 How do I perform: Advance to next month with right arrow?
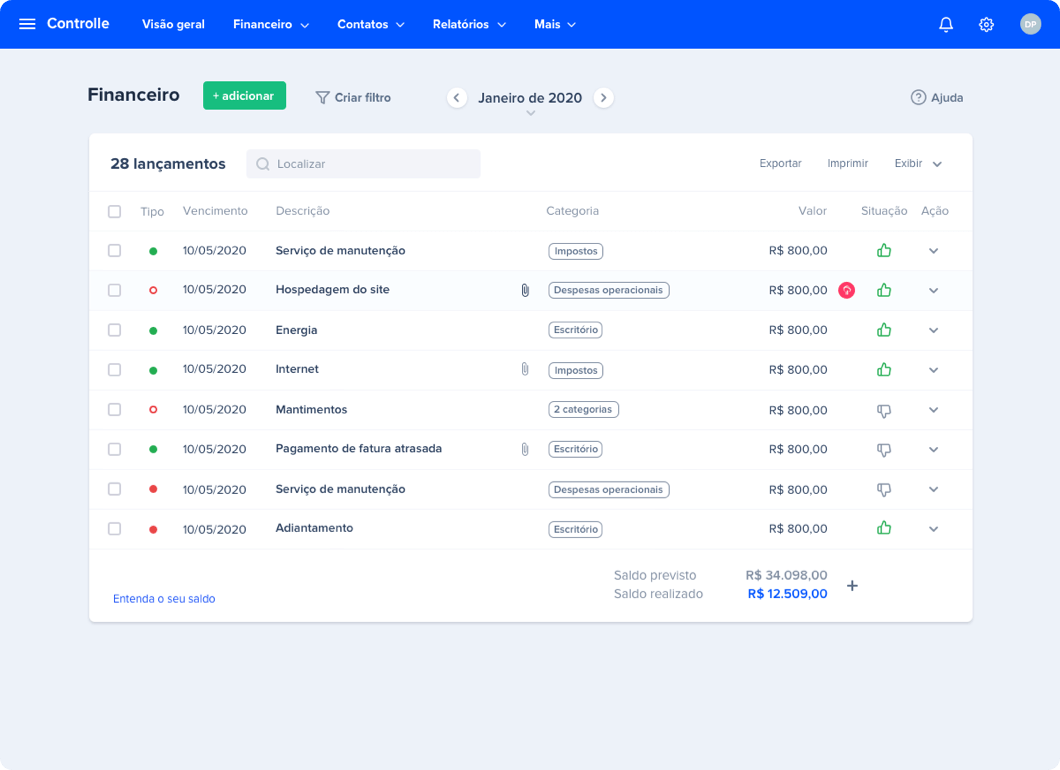603,97
